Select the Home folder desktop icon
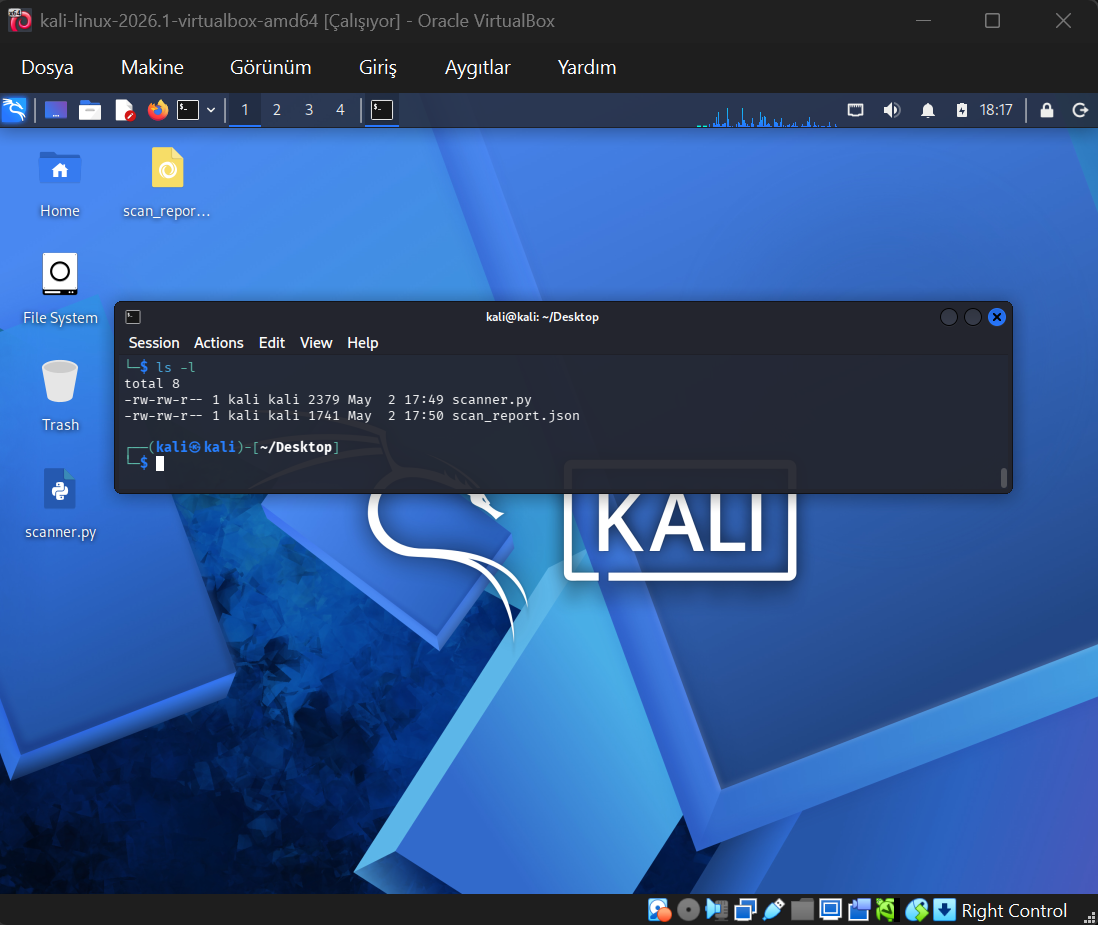Viewport: 1098px width, 925px height. coord(60,183)
